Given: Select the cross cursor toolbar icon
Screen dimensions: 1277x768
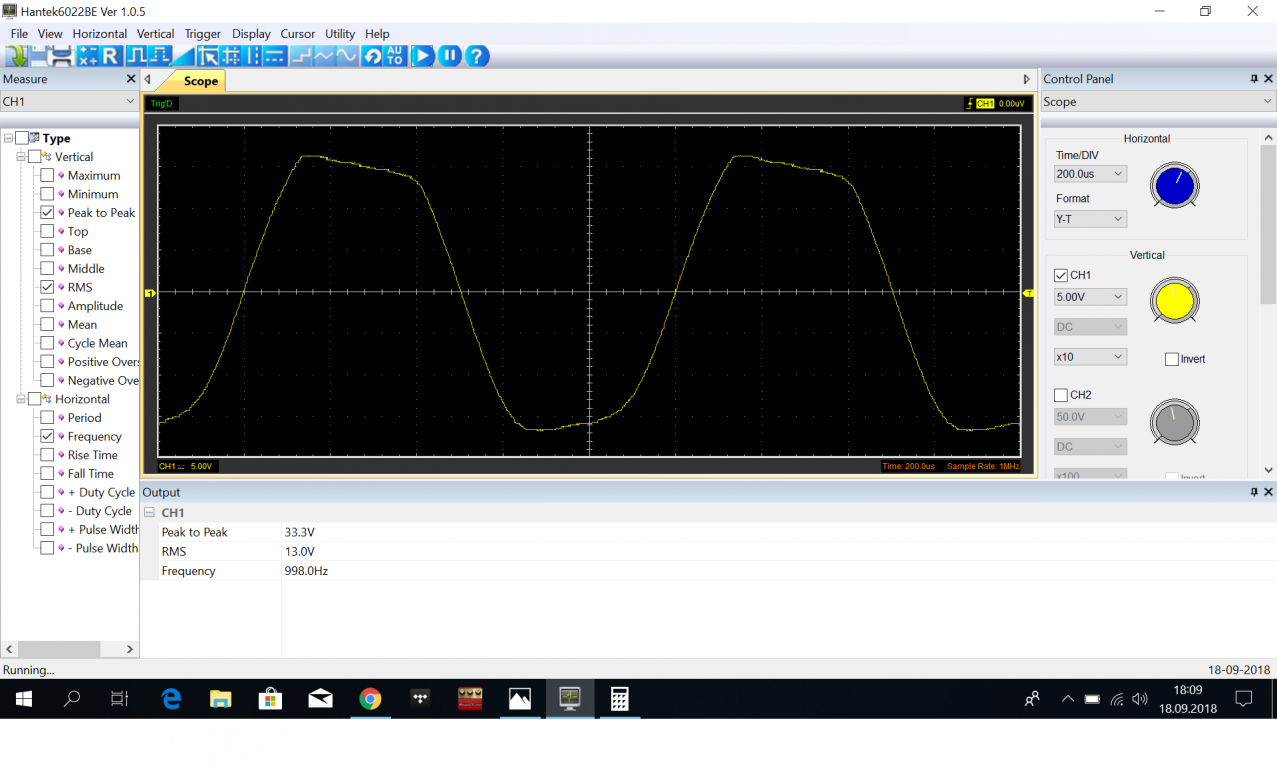Looking at the screenshot, I should 231,56.
